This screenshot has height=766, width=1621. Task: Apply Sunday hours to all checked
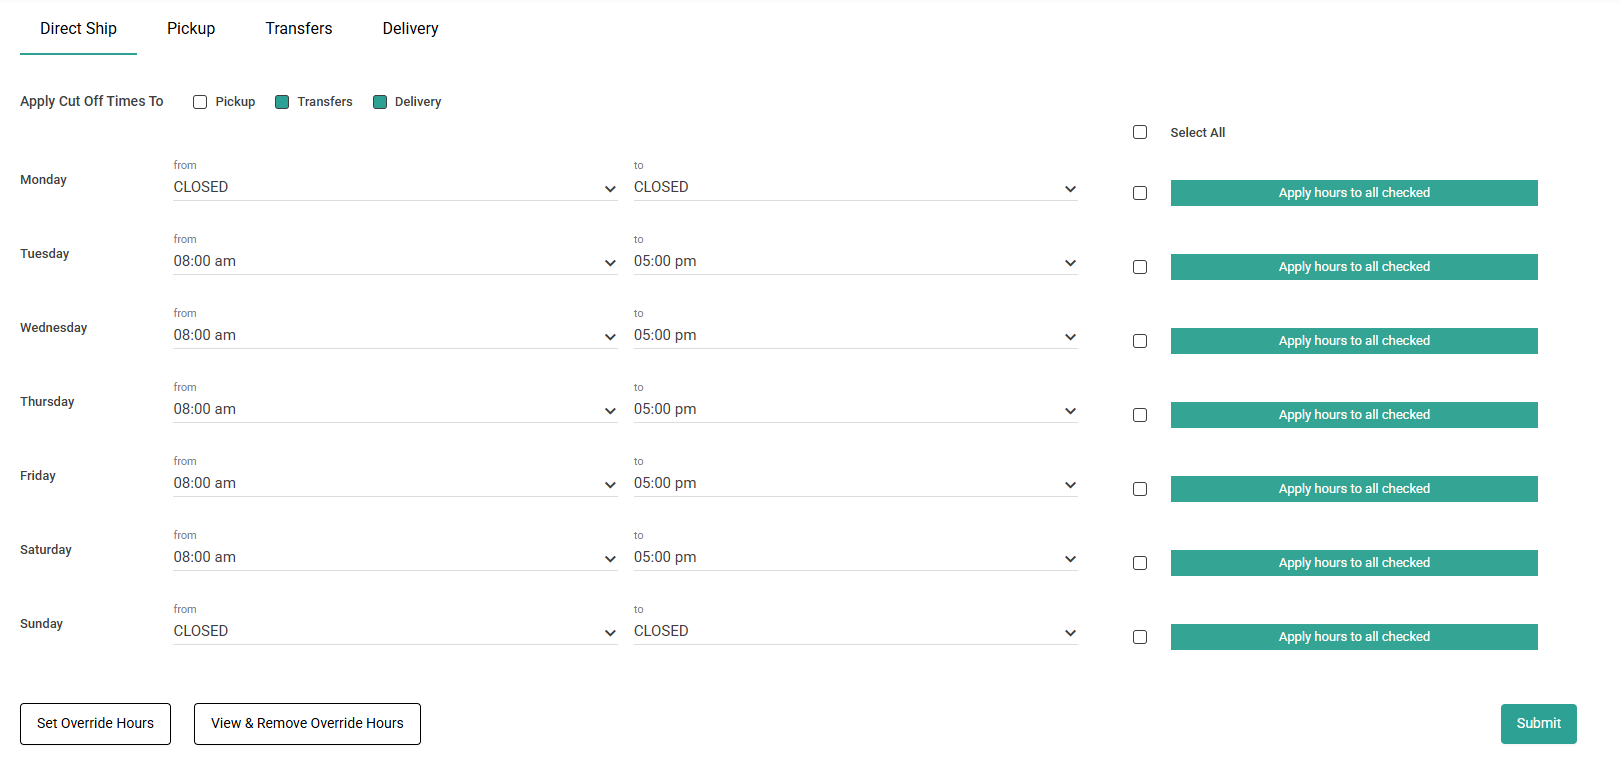1354,637
